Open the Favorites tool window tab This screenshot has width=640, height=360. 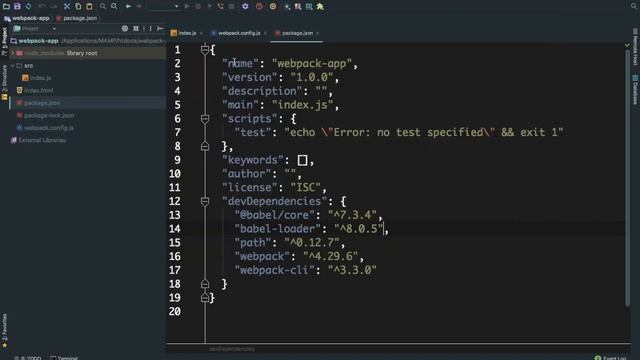click(x=4, y=331)
